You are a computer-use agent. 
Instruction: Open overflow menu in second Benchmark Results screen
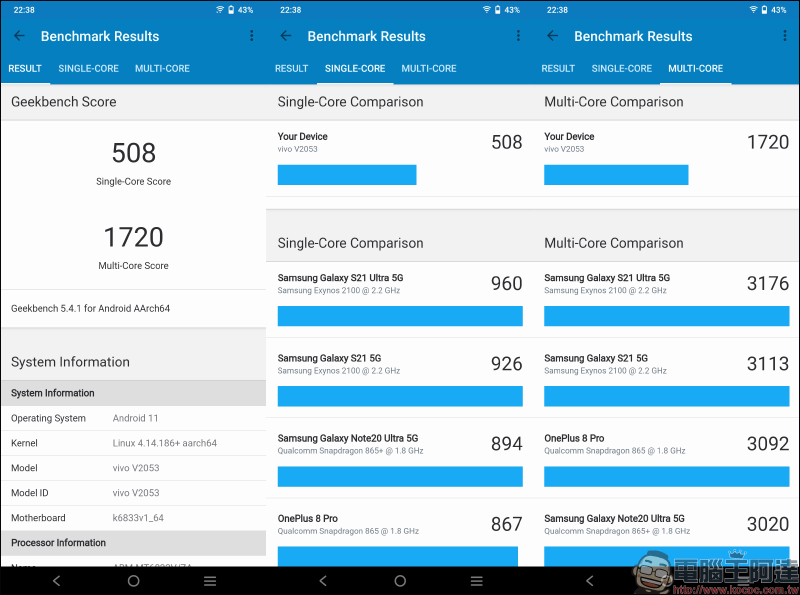518,36
